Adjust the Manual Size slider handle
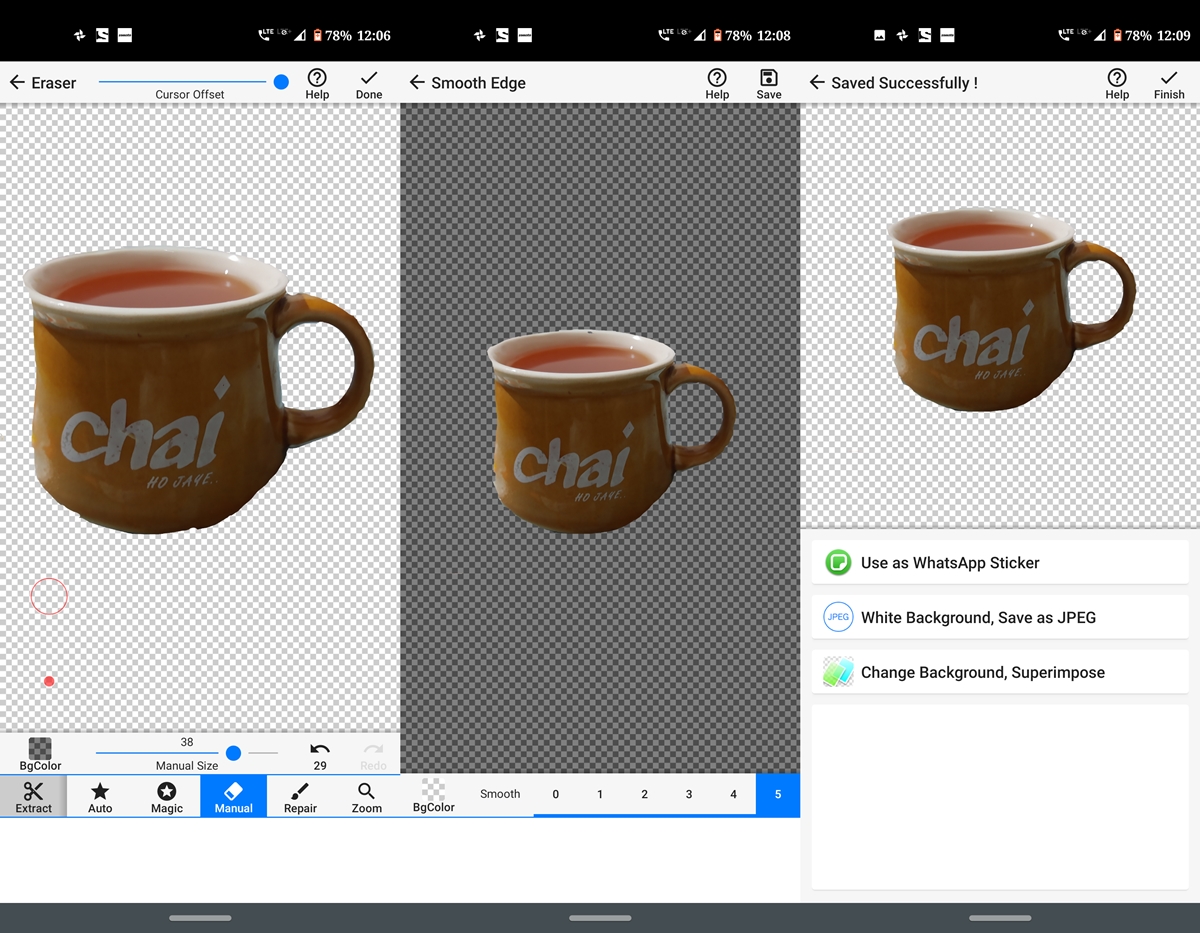The image size is (1200, 933). (x=233, y=753)
